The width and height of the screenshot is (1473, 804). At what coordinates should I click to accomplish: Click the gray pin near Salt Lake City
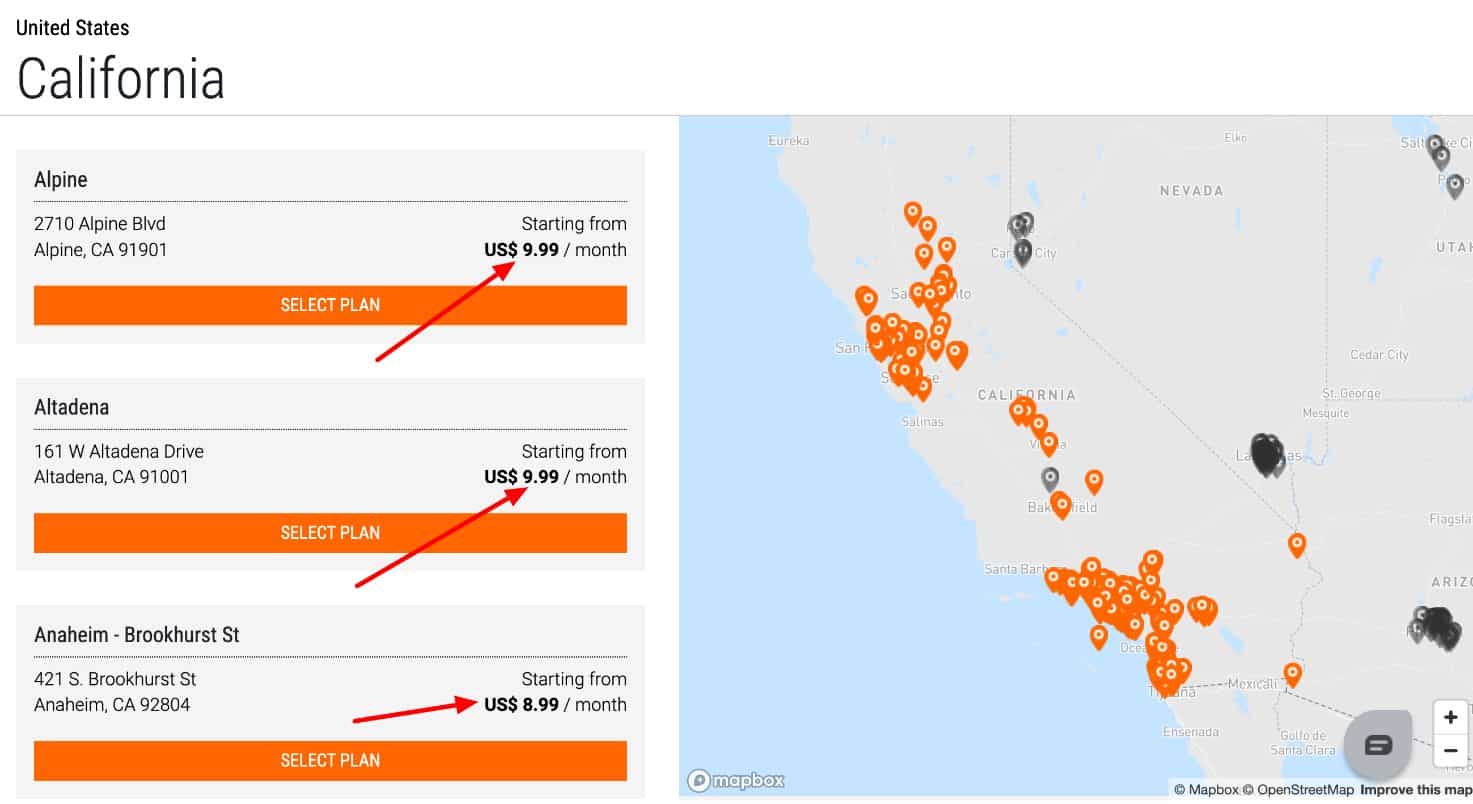[1435, 146]
